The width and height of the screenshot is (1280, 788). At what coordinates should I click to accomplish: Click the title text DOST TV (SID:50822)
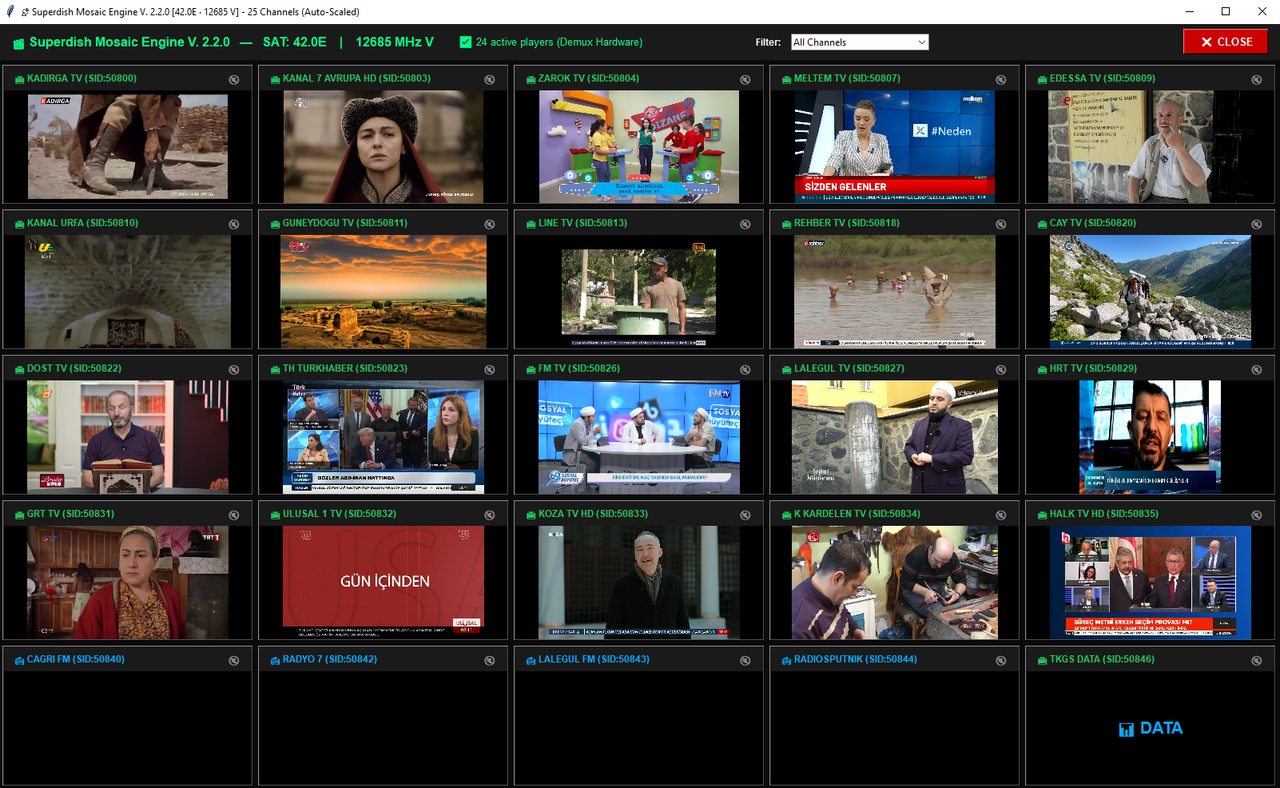[x=74, y=368]
